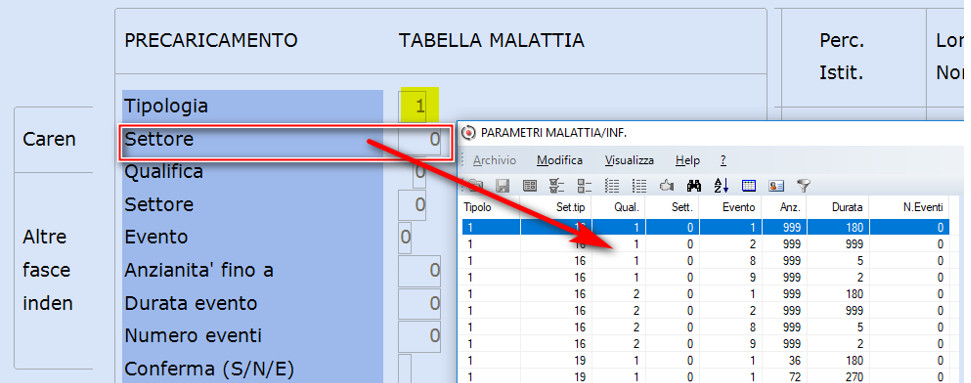Click the Anz. cell showing 36

[785, 361]
